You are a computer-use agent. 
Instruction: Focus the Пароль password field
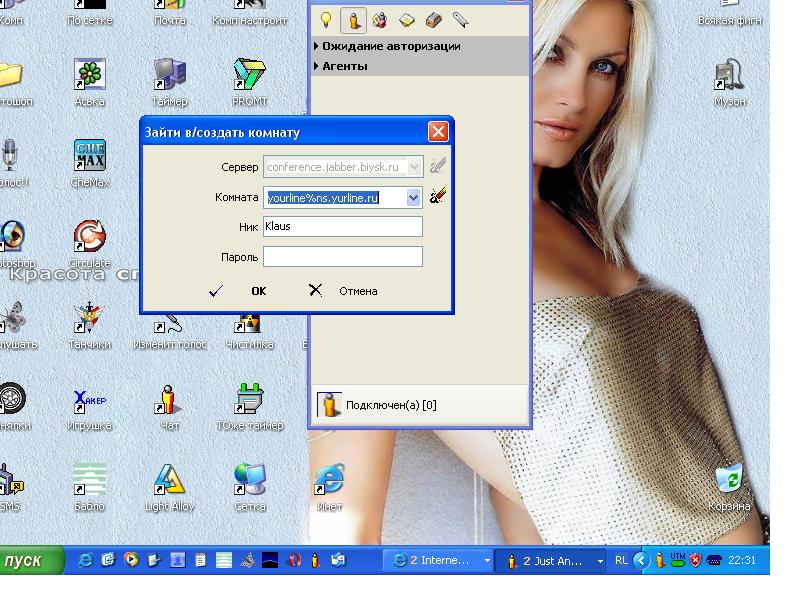coord(343,258)
